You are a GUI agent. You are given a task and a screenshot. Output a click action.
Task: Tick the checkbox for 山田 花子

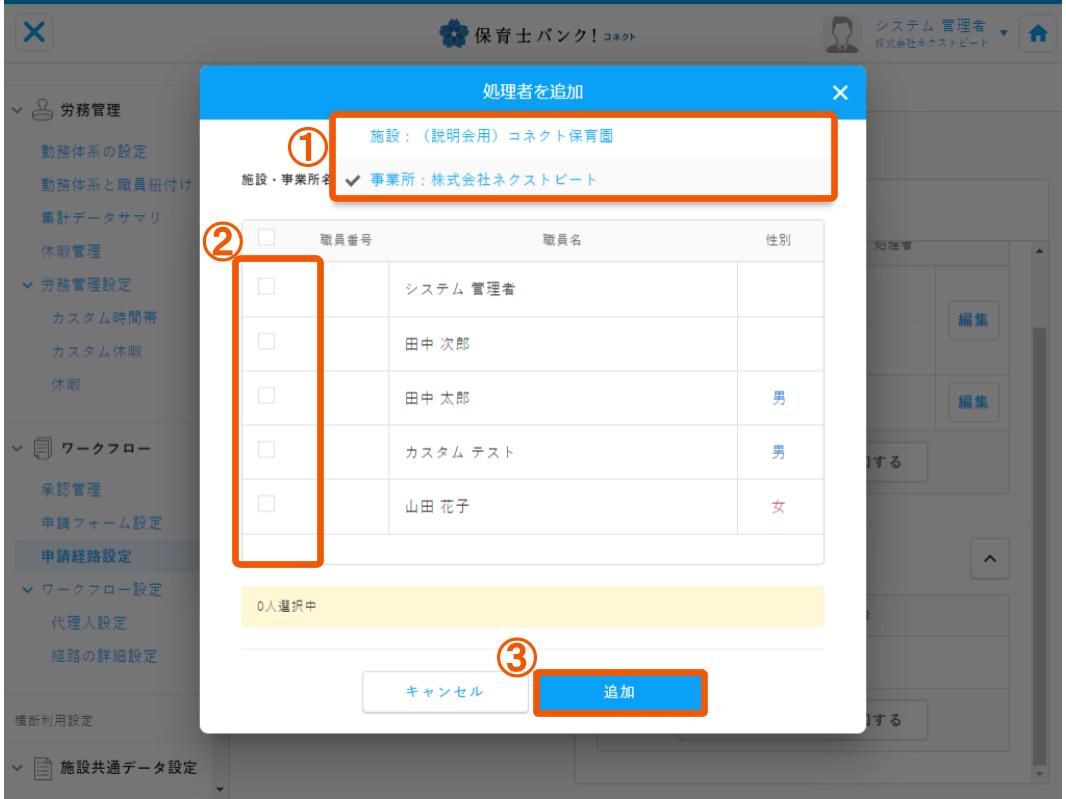(x=266, y=505)
